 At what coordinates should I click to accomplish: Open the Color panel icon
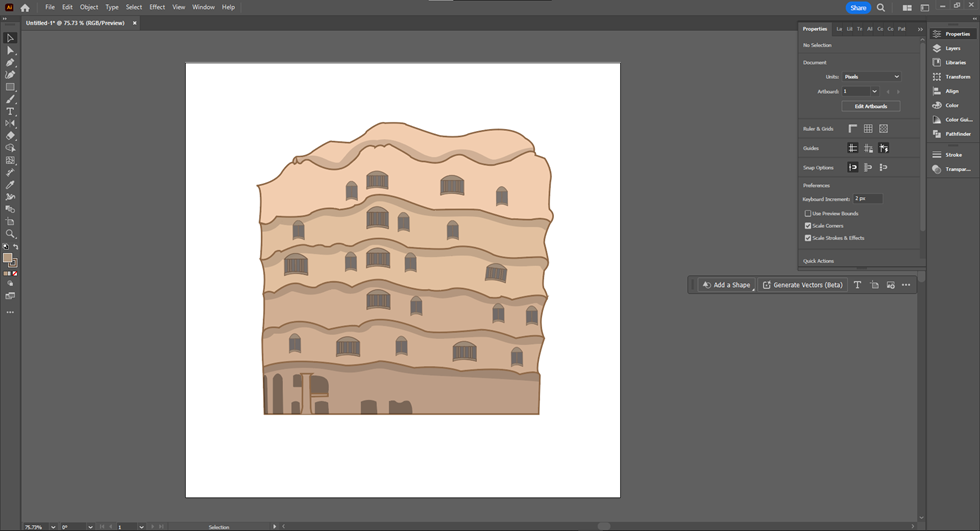tap(937, 106)
